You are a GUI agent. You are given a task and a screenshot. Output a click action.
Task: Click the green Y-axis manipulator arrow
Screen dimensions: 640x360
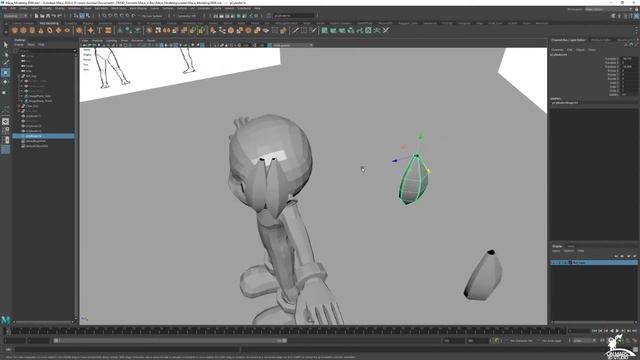click(420, 137)
